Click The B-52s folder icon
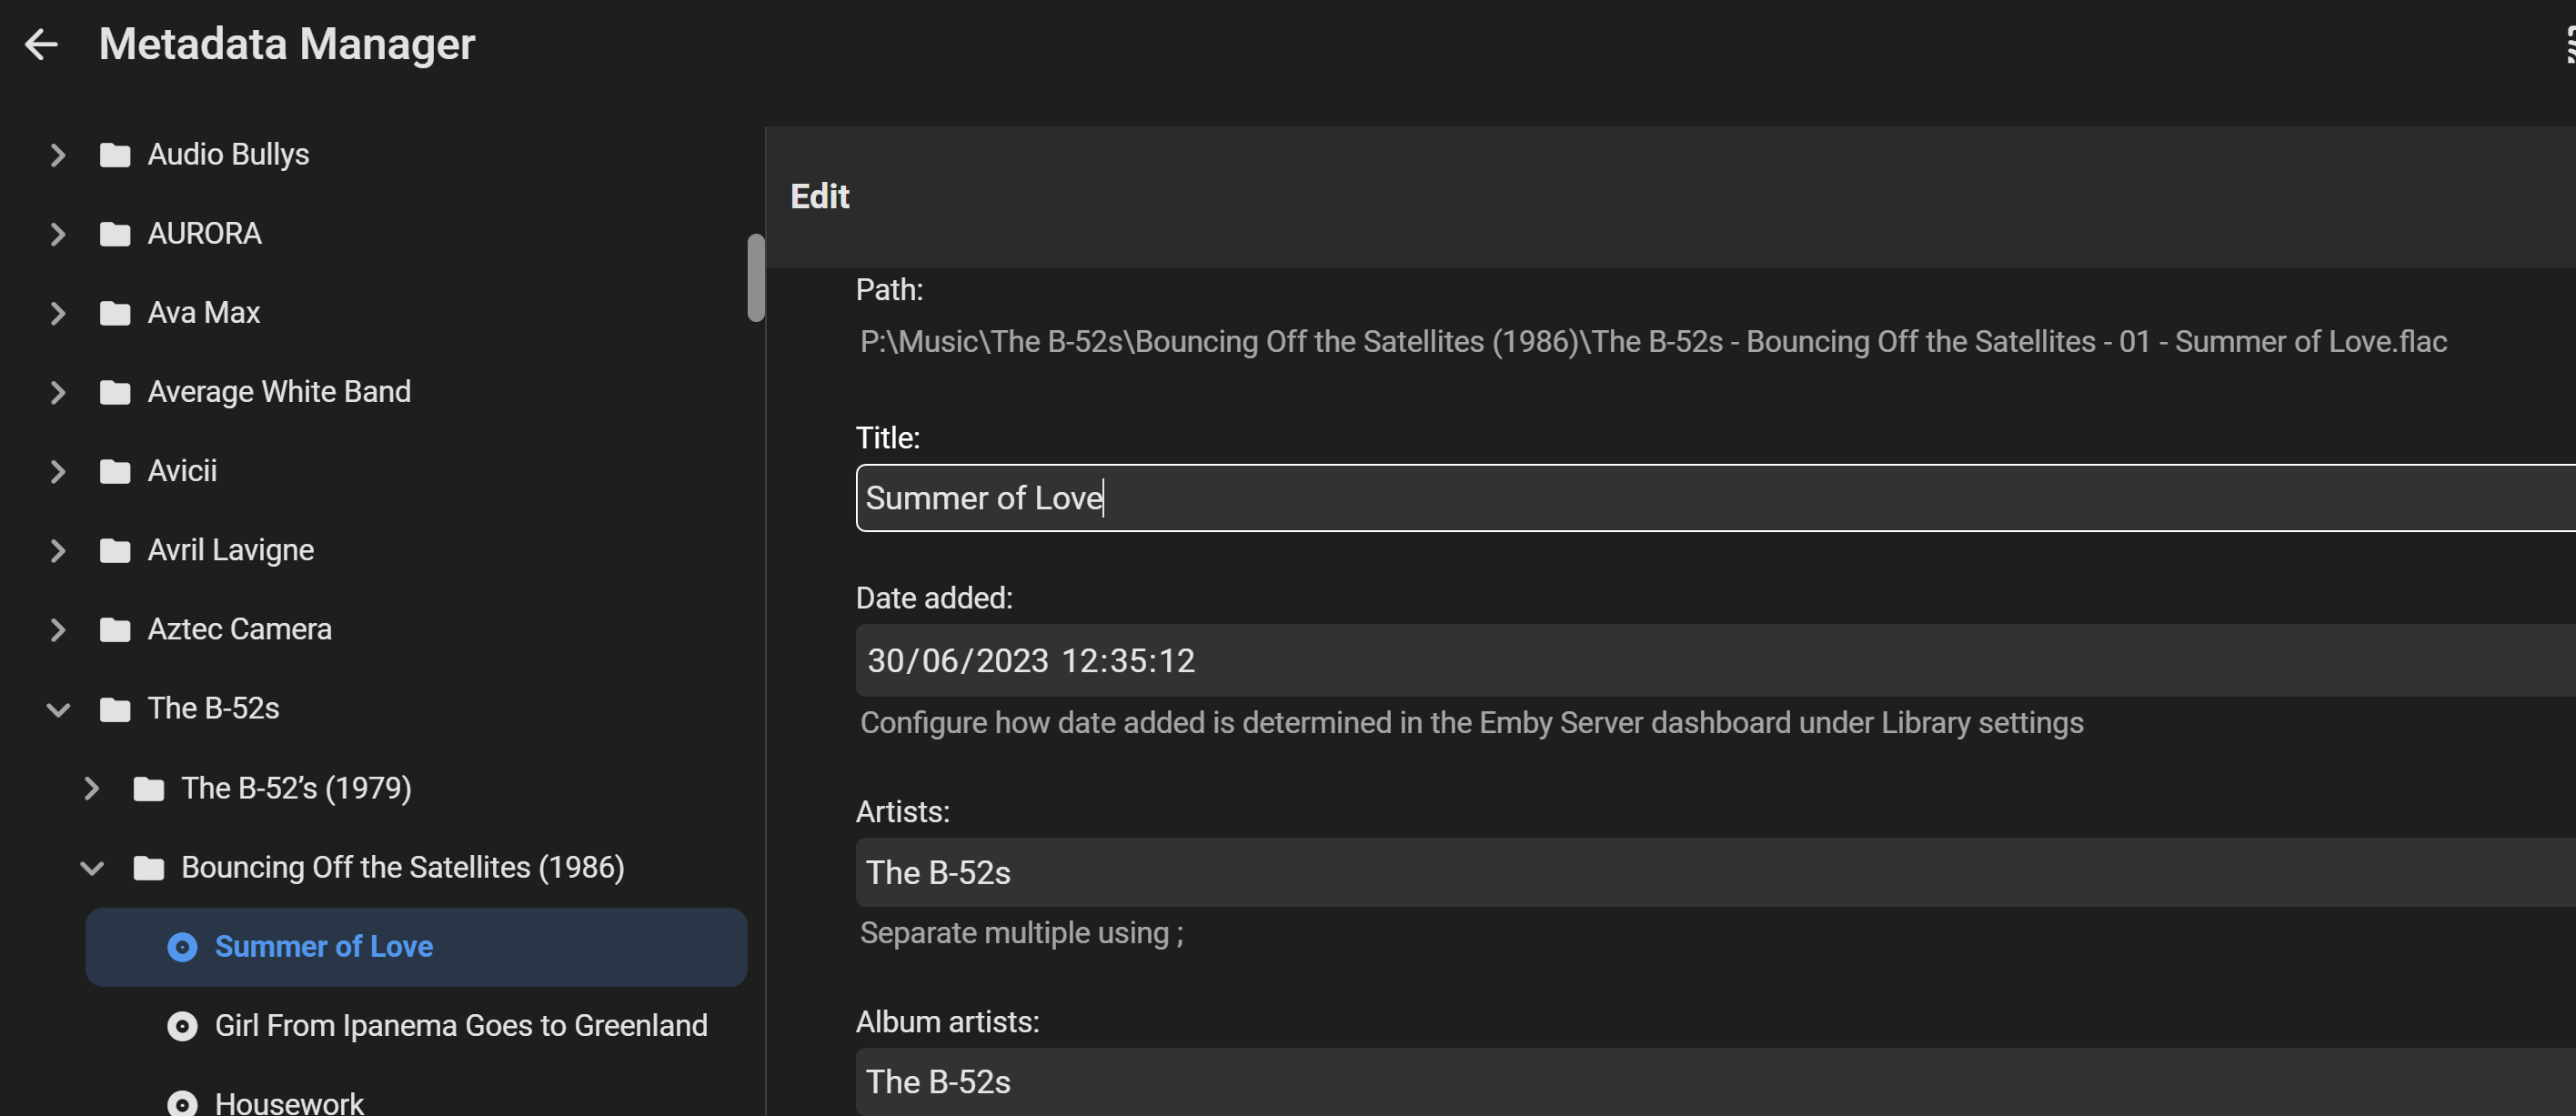This screenshot has height=1116, width=2576. [115, 709]
